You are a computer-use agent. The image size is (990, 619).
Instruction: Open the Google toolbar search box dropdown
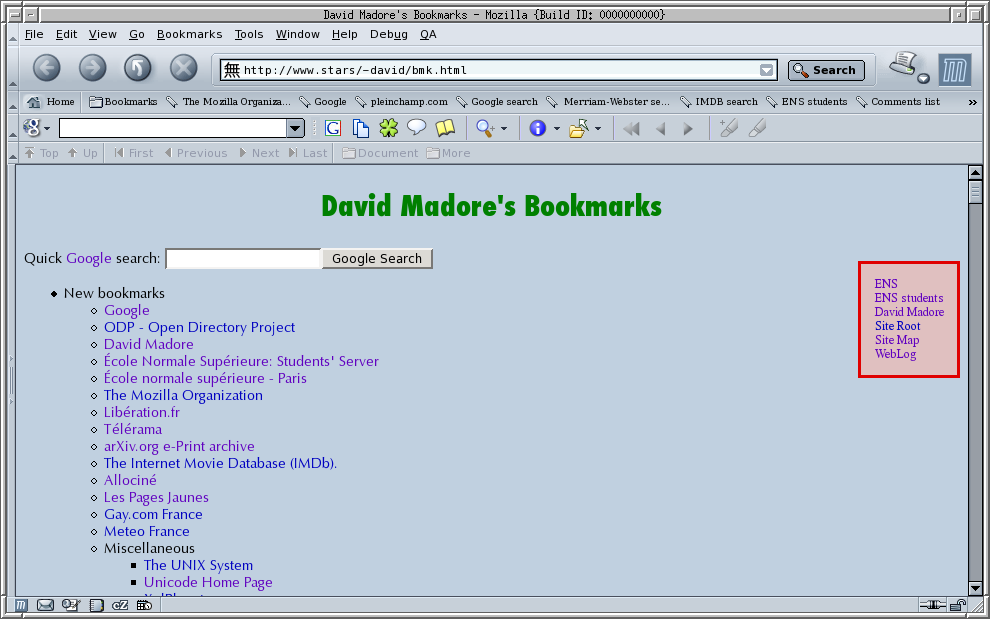pos(295,128)
